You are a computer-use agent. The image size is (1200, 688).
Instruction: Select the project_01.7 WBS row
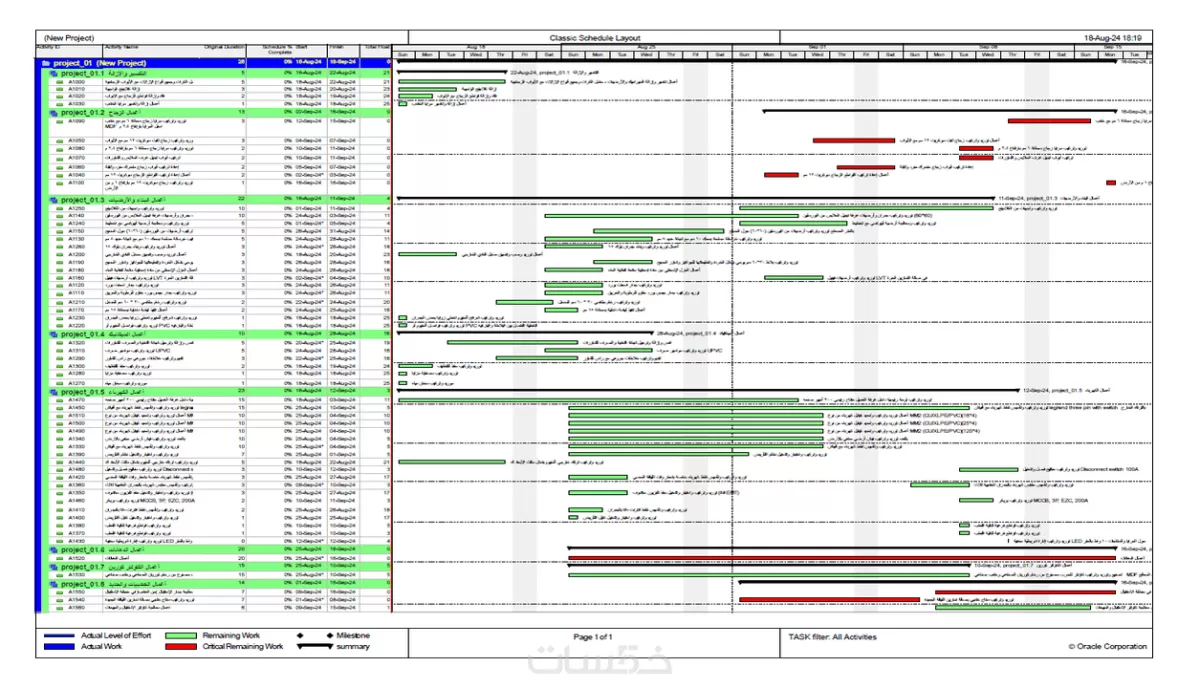coord(219,567)
